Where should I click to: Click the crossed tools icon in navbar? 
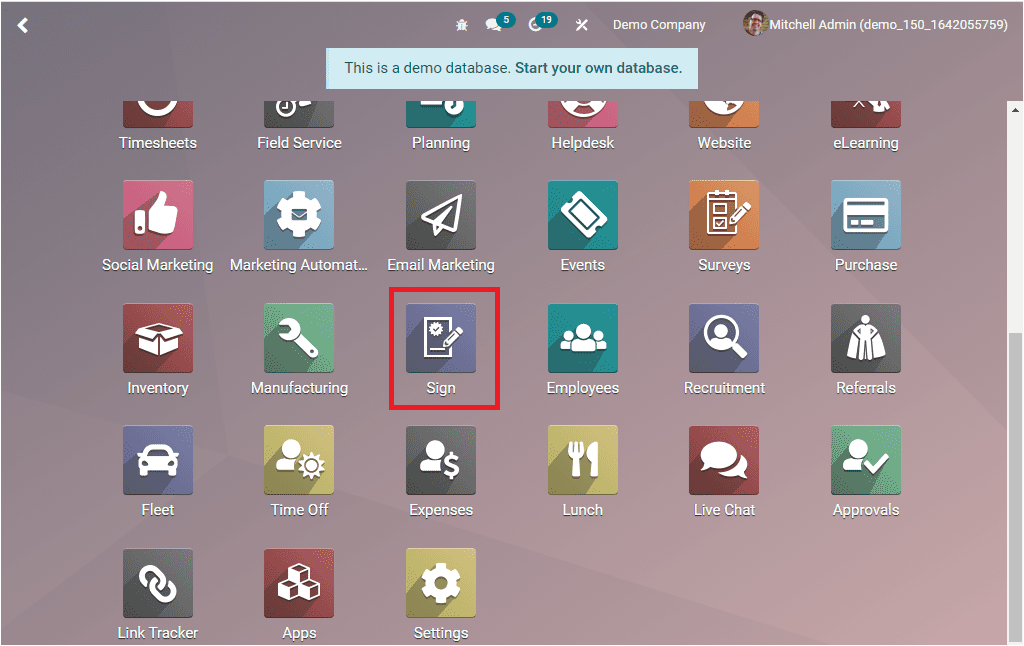coord(581,25)
